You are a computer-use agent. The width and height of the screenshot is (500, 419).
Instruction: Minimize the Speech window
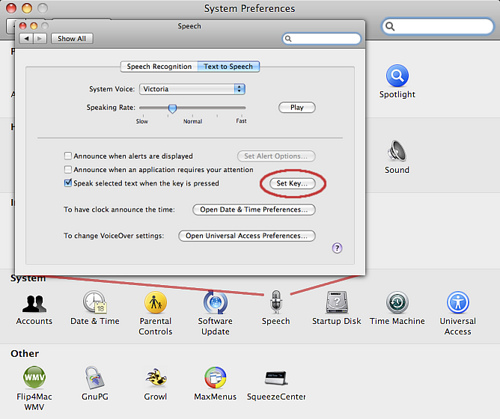point(34,26)
